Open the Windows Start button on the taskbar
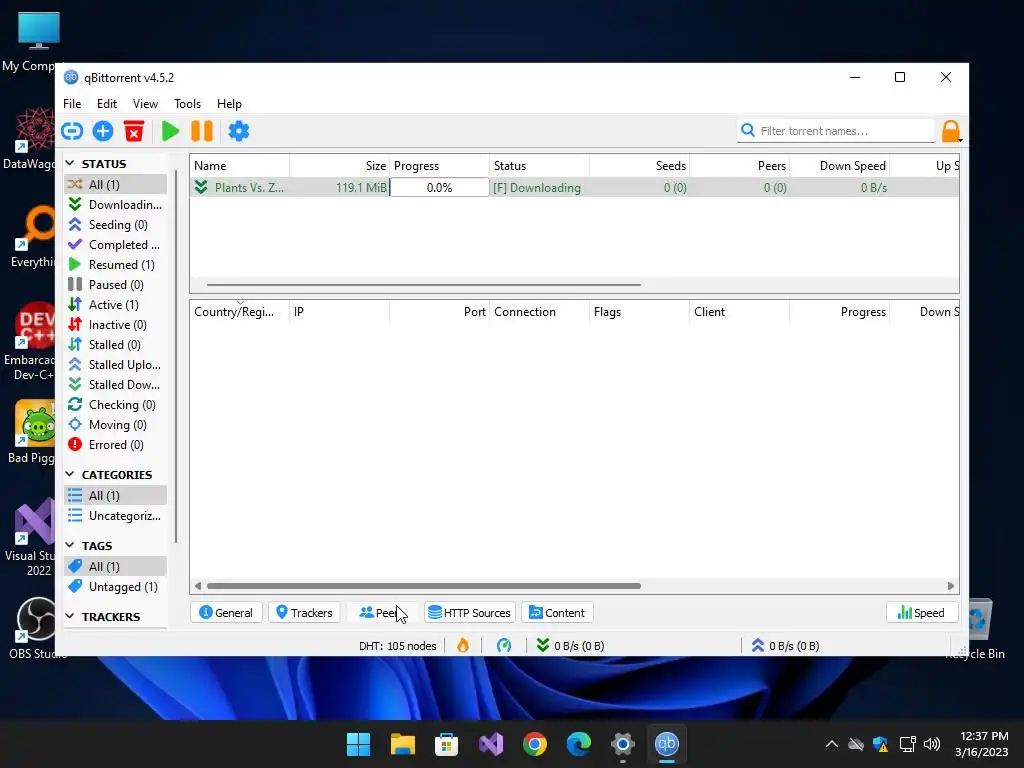1024x768 pixels. tap(359, 744)
